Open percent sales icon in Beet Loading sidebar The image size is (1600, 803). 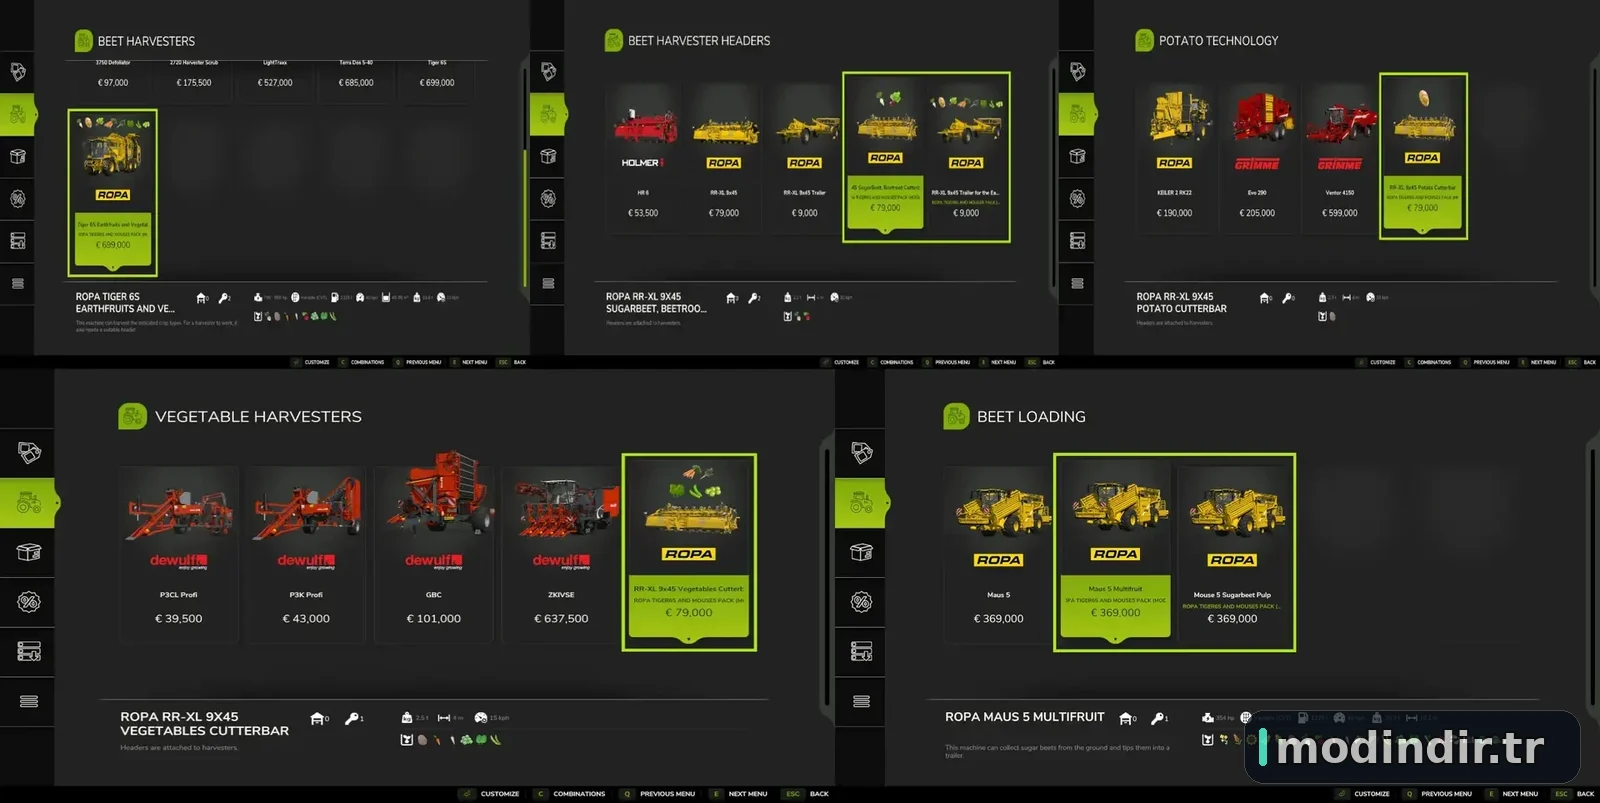[861, 602]
